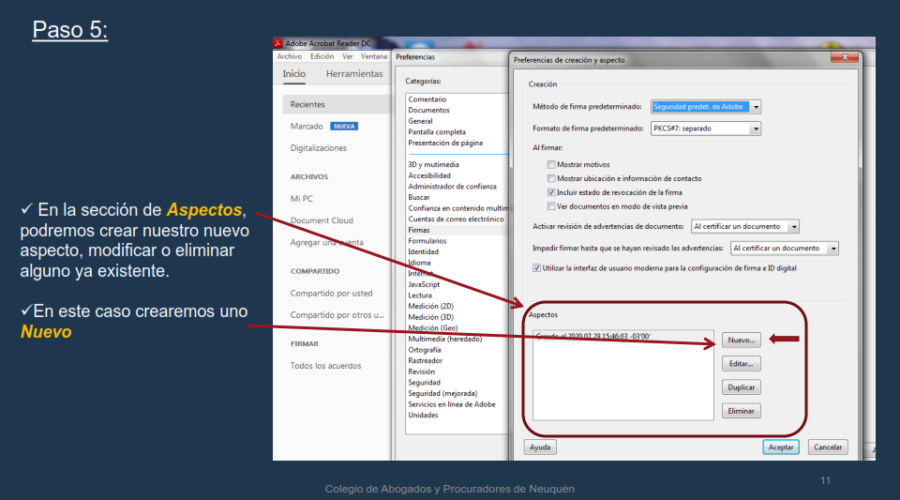Screen dimensions: 900x500
Task: Select Marcado in the sidebar
Action: [307, 126]
